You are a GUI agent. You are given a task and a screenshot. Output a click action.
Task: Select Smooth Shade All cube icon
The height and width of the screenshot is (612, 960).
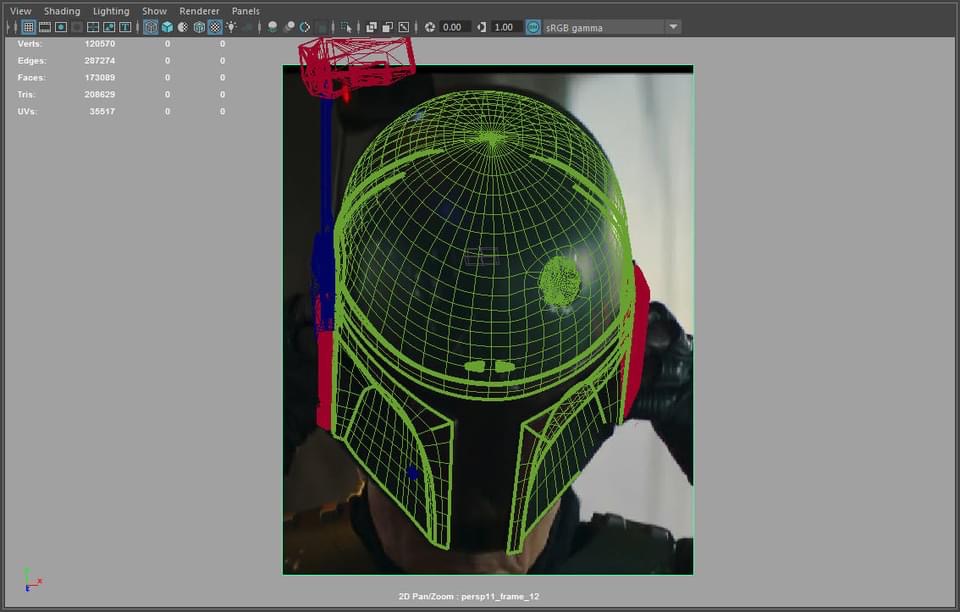167,27
